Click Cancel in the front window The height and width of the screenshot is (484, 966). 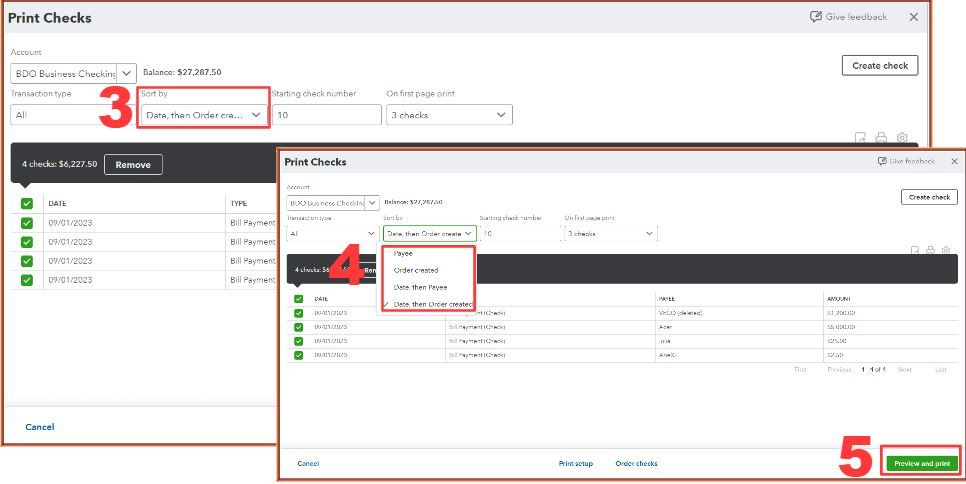pyautogui.click(x=308, y=464)
